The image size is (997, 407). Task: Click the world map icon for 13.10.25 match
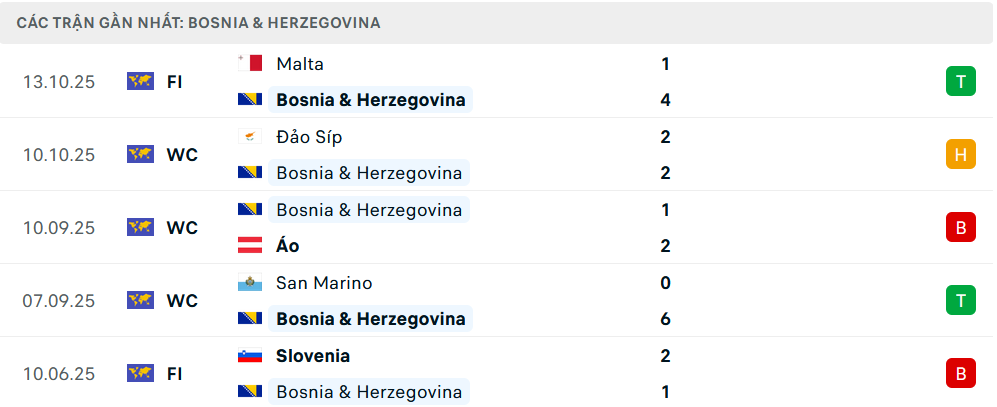click(x=140, y=82)
